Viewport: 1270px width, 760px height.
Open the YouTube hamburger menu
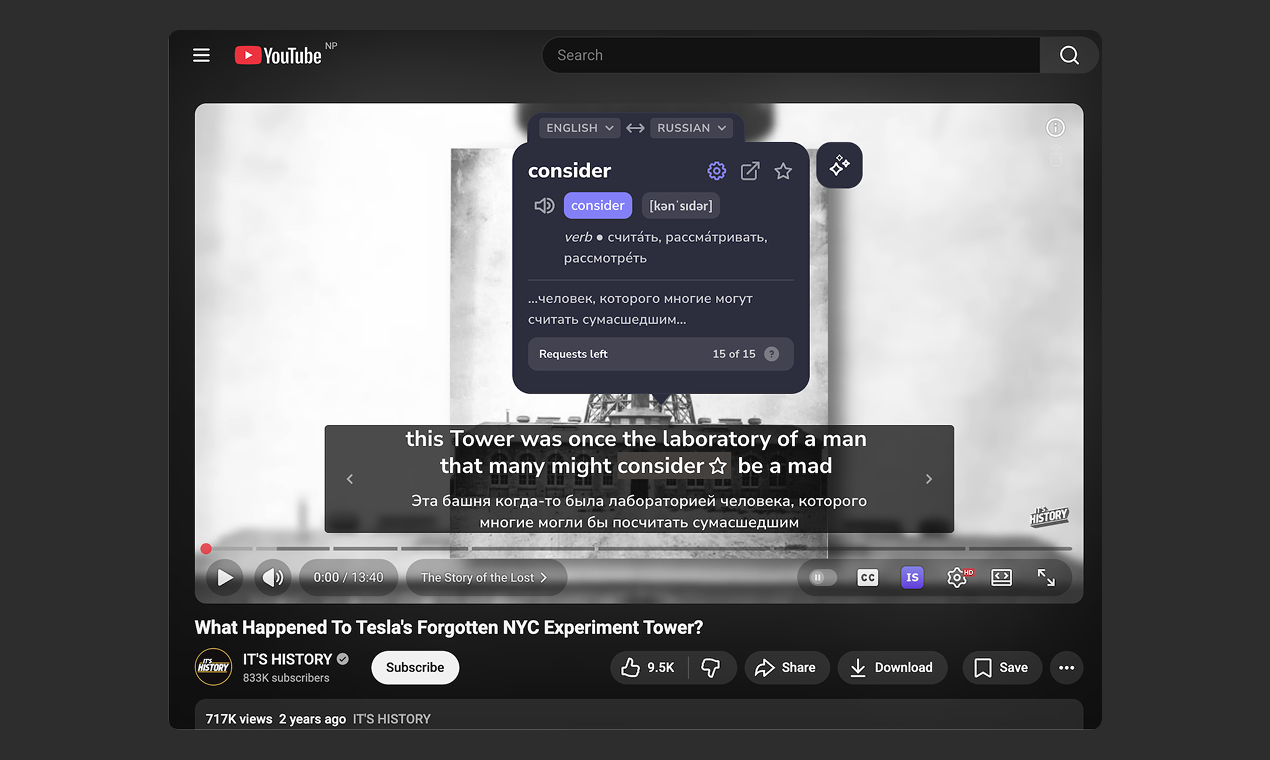tap(201, 55)
